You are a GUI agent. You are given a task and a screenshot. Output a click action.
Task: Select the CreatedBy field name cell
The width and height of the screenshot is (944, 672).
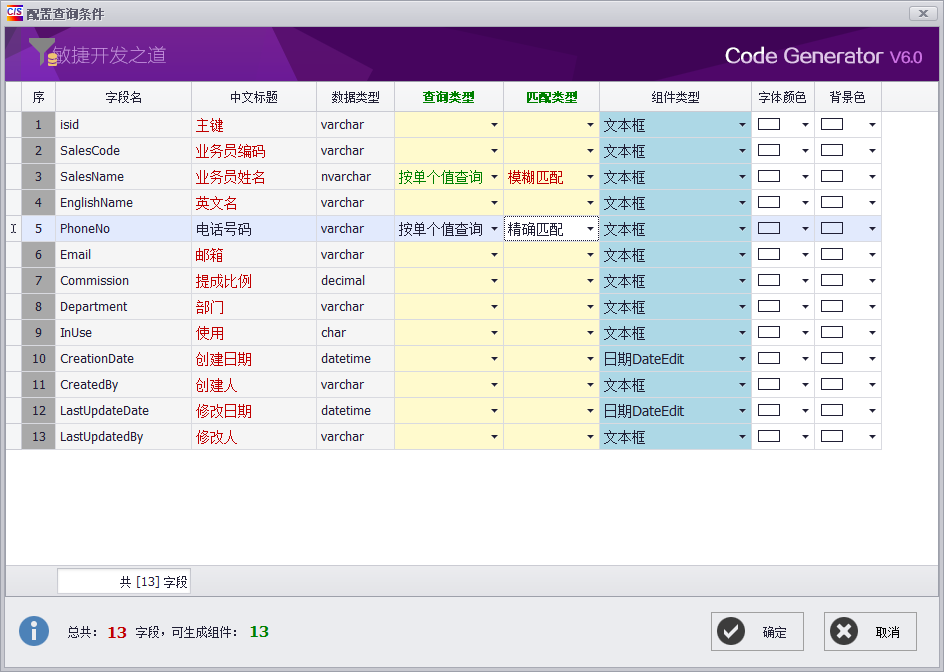point(123,384)
